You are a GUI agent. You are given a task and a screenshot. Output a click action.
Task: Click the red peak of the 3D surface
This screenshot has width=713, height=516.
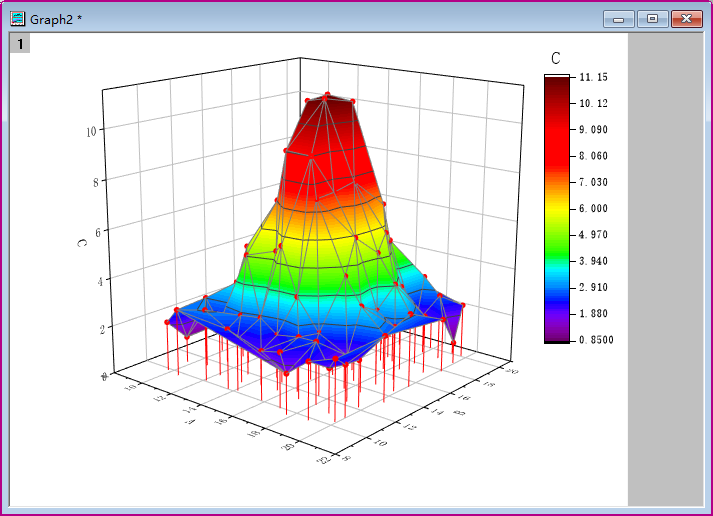pyautogui.click(x=326, y=110)
